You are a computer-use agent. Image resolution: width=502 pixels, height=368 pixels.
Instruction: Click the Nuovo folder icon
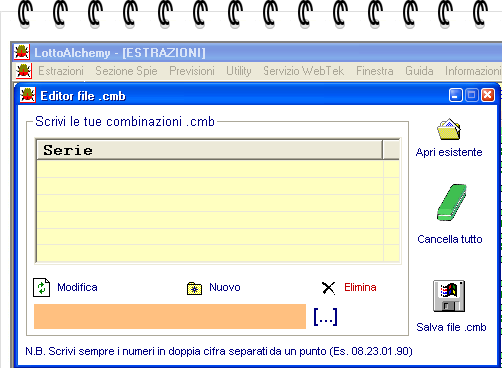coord(194,288)
